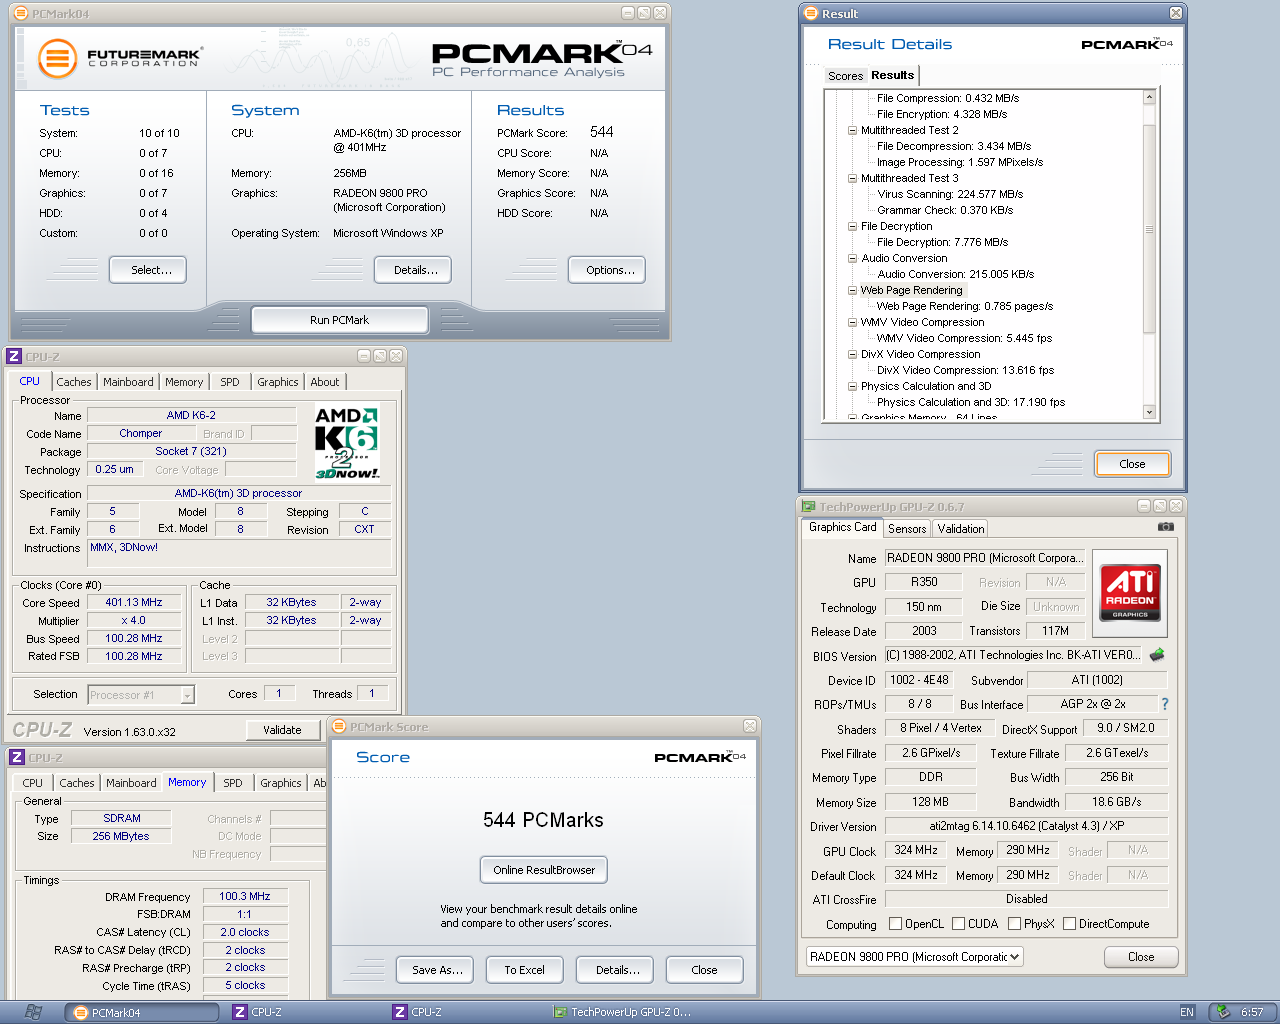Click Close button in GPU-Z window
Screen dimensions: 1280x1024
1141,957
